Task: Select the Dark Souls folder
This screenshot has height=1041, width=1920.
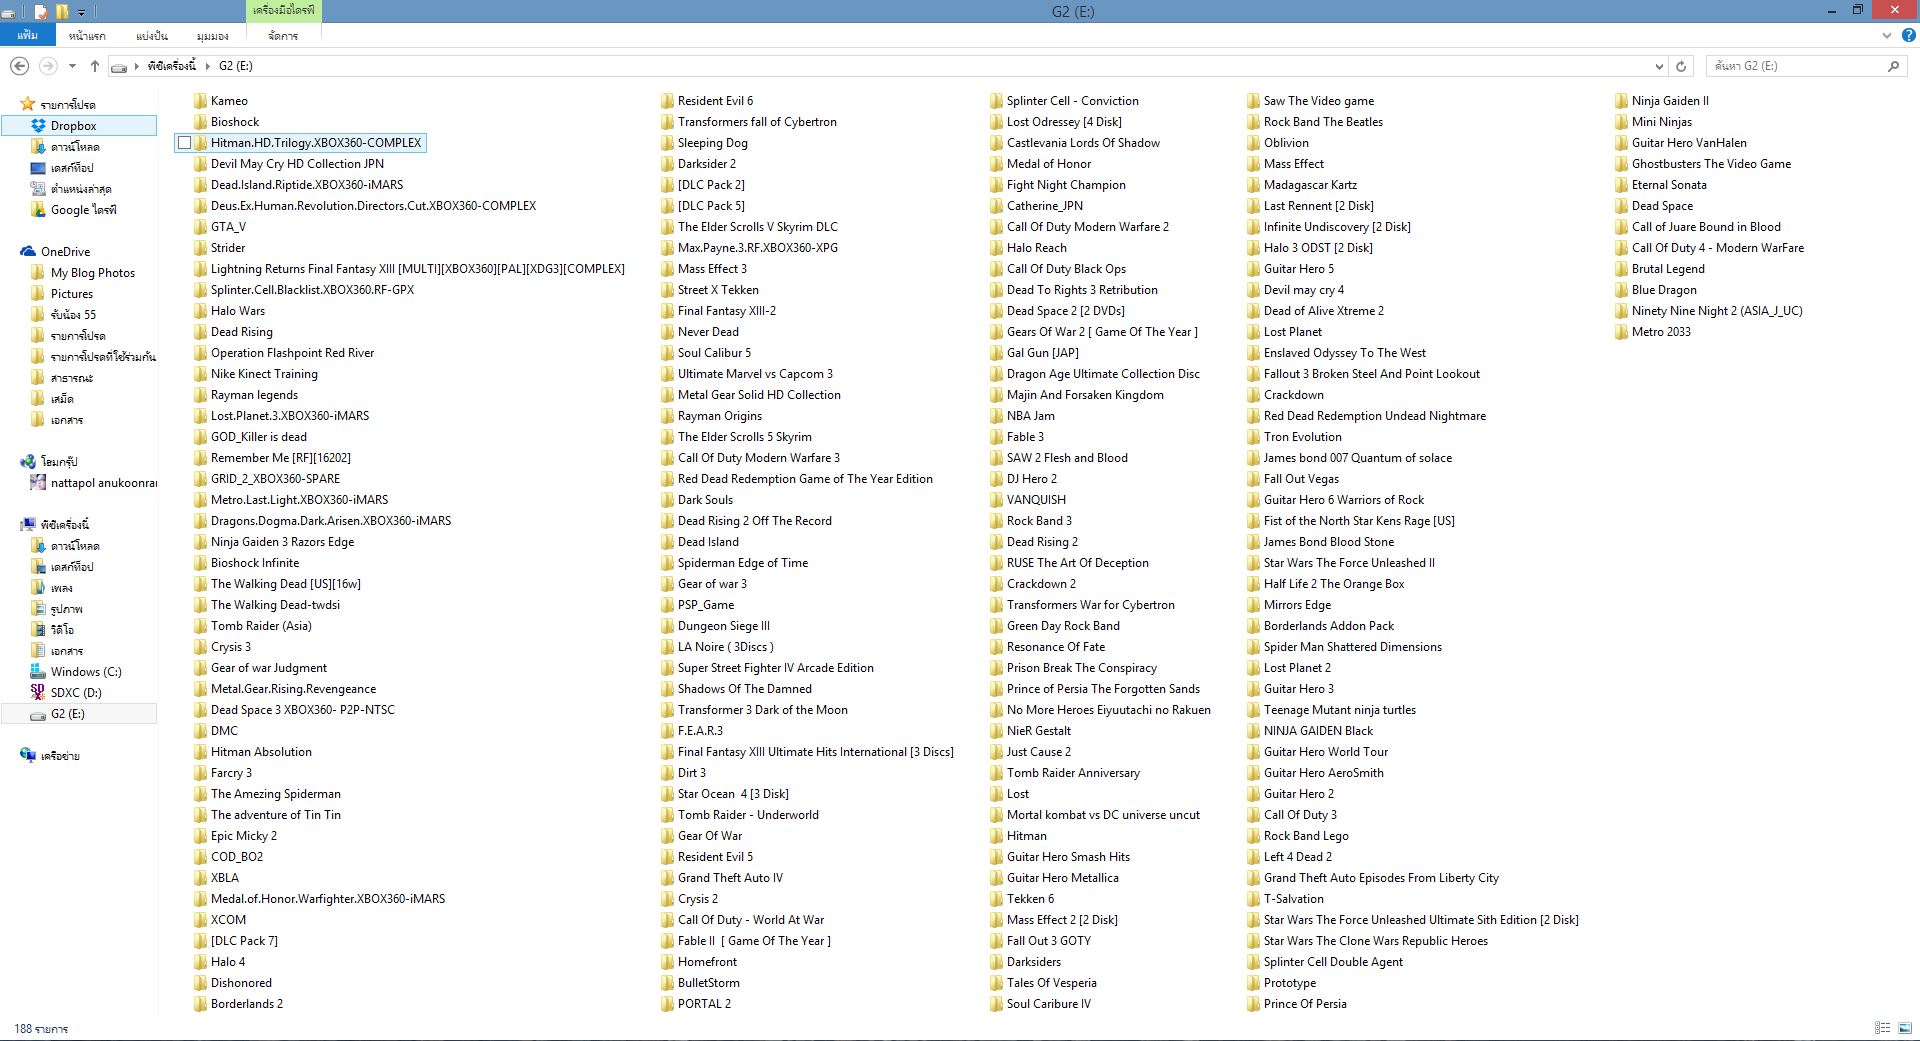Action: [x=705, y=500]
